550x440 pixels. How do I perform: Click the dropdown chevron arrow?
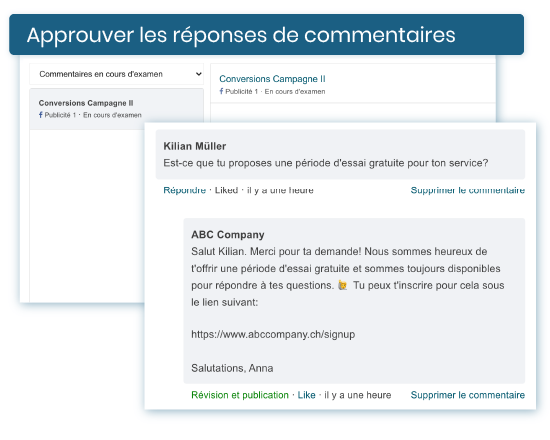tap(199, 74)
